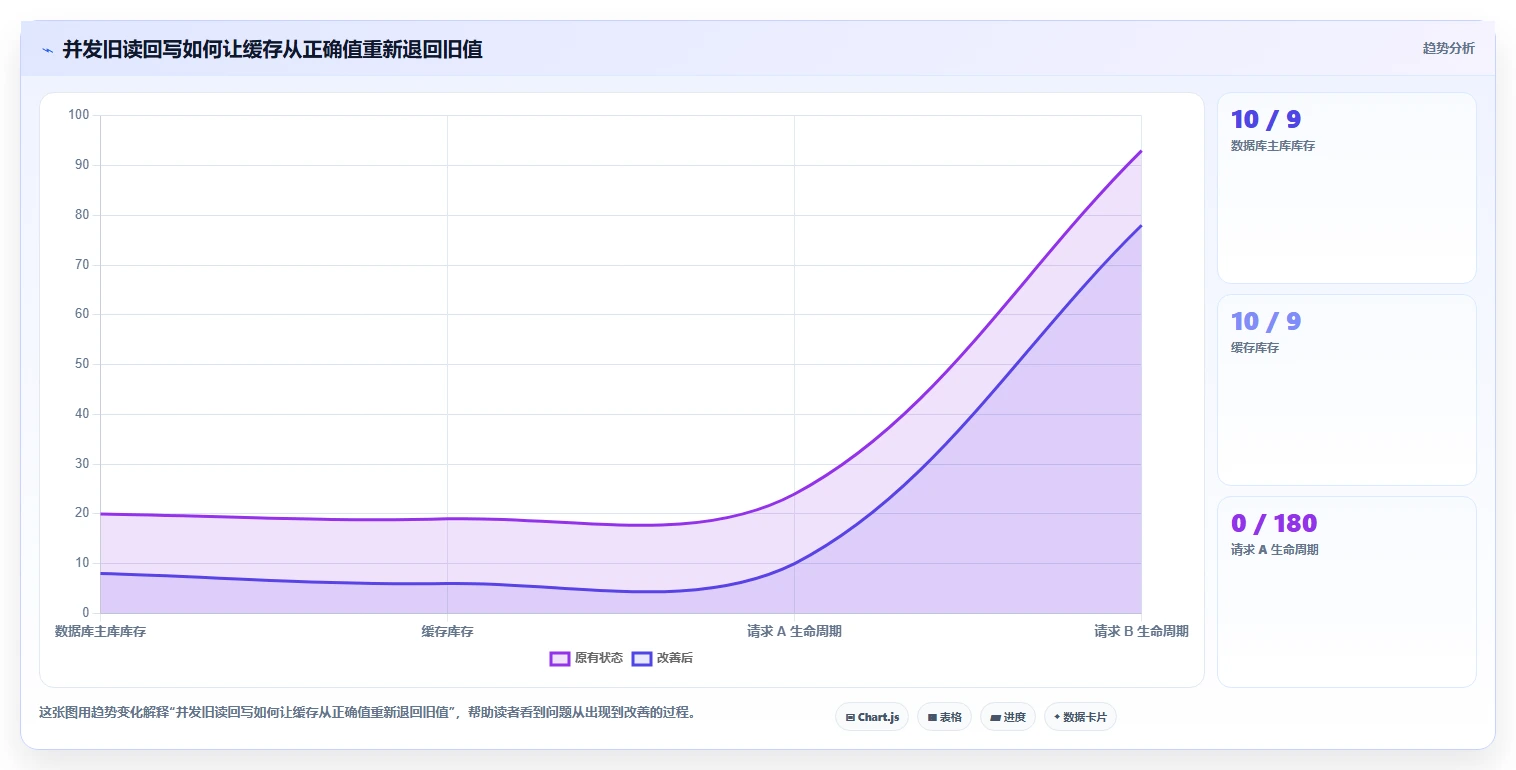Click the 数据库主库库存 card label
Viewport: 1516px width, 770px height.
click(x=1273, y=146)
